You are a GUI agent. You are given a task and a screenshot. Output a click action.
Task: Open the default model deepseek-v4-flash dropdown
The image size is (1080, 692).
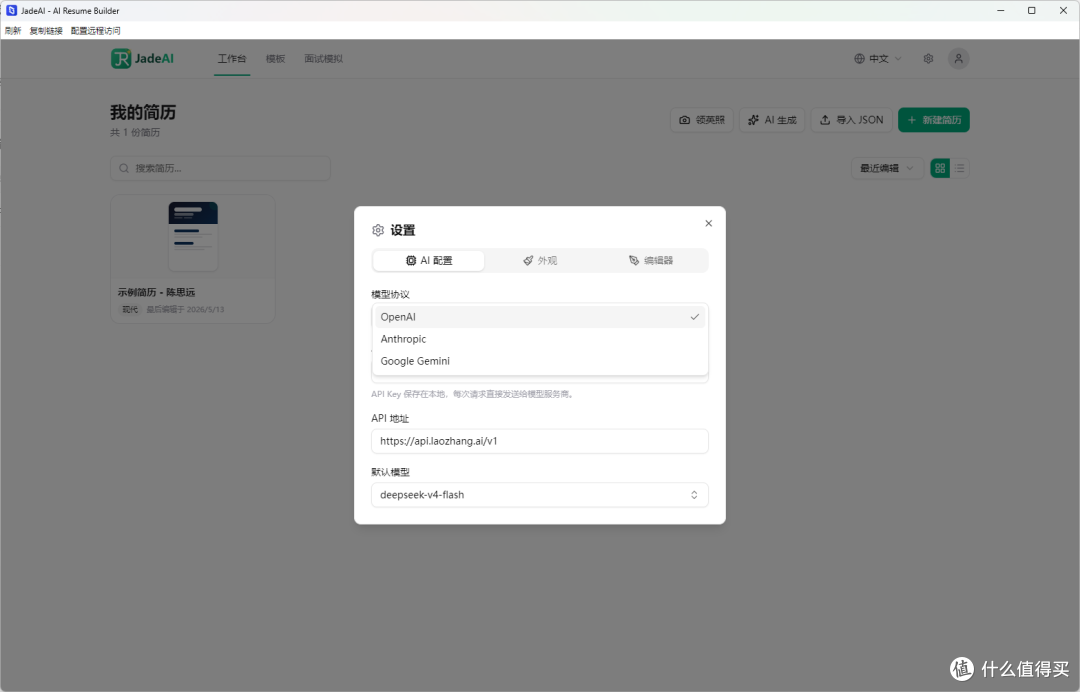[539, 494]
